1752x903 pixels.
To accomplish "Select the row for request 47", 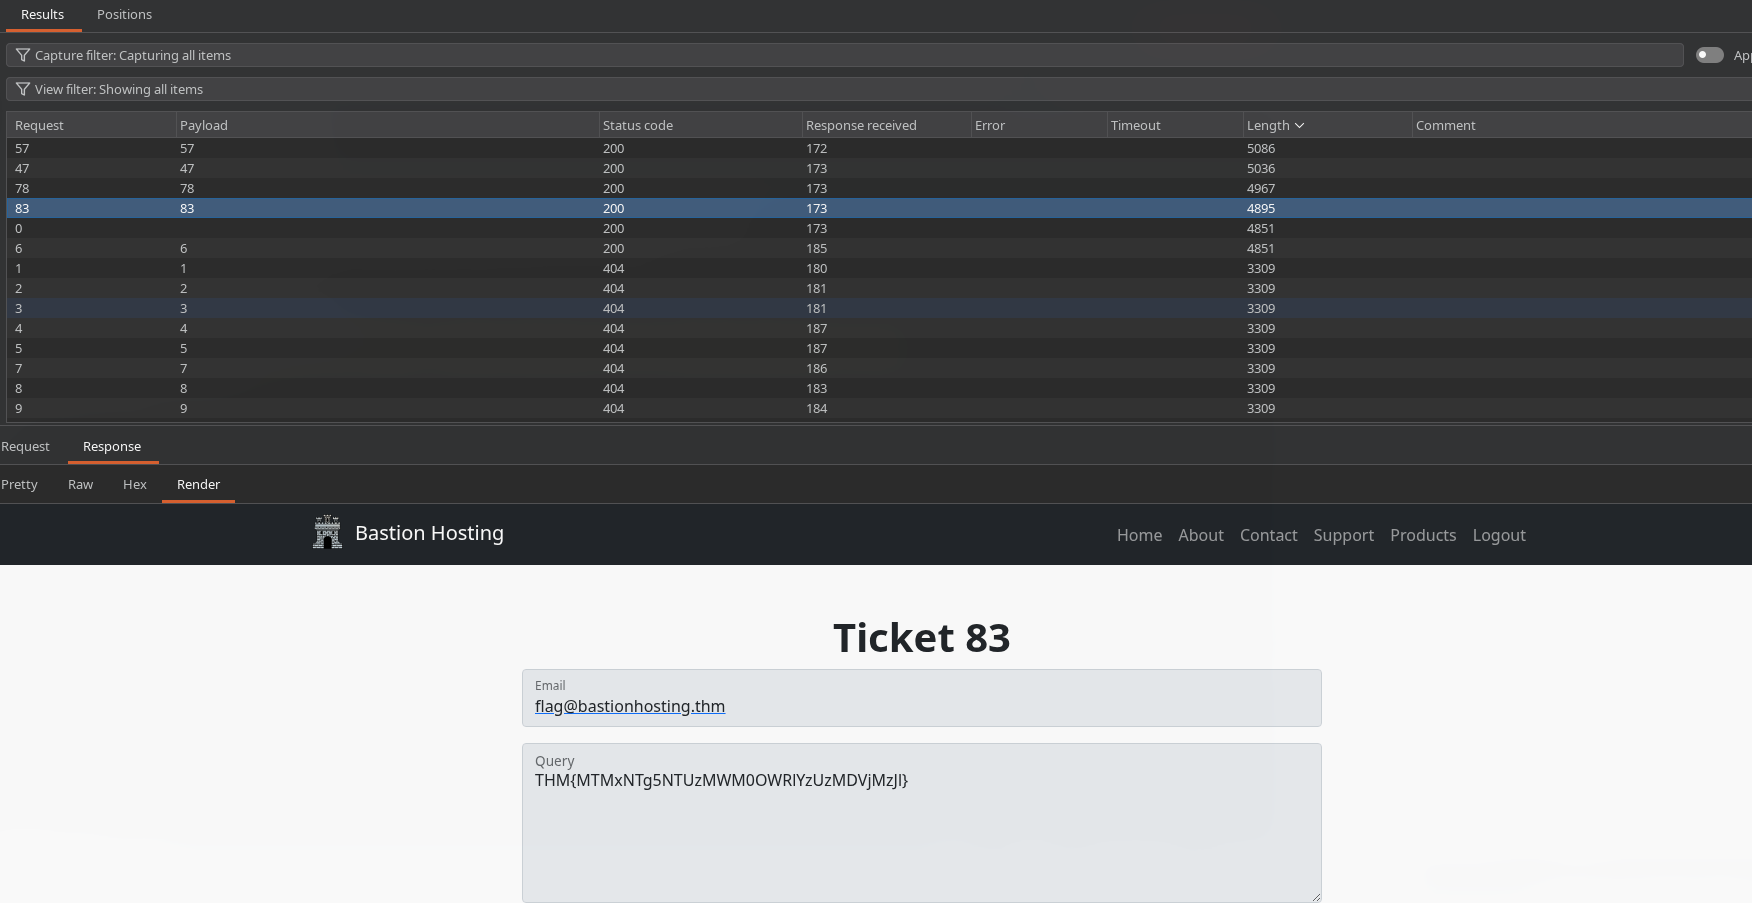I will 879,168.
